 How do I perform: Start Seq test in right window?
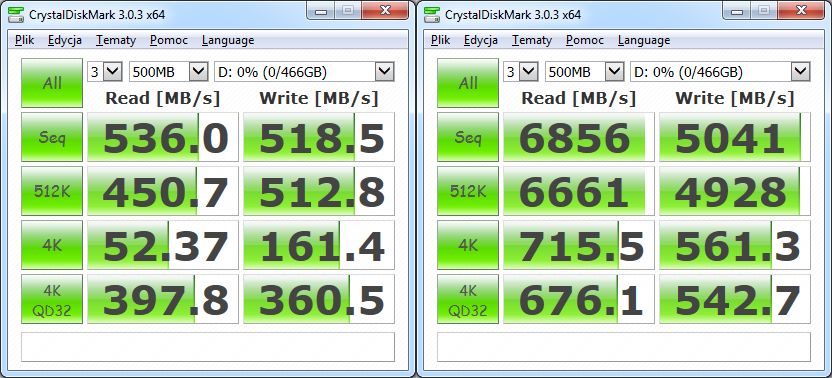click(x=468, y=137)
